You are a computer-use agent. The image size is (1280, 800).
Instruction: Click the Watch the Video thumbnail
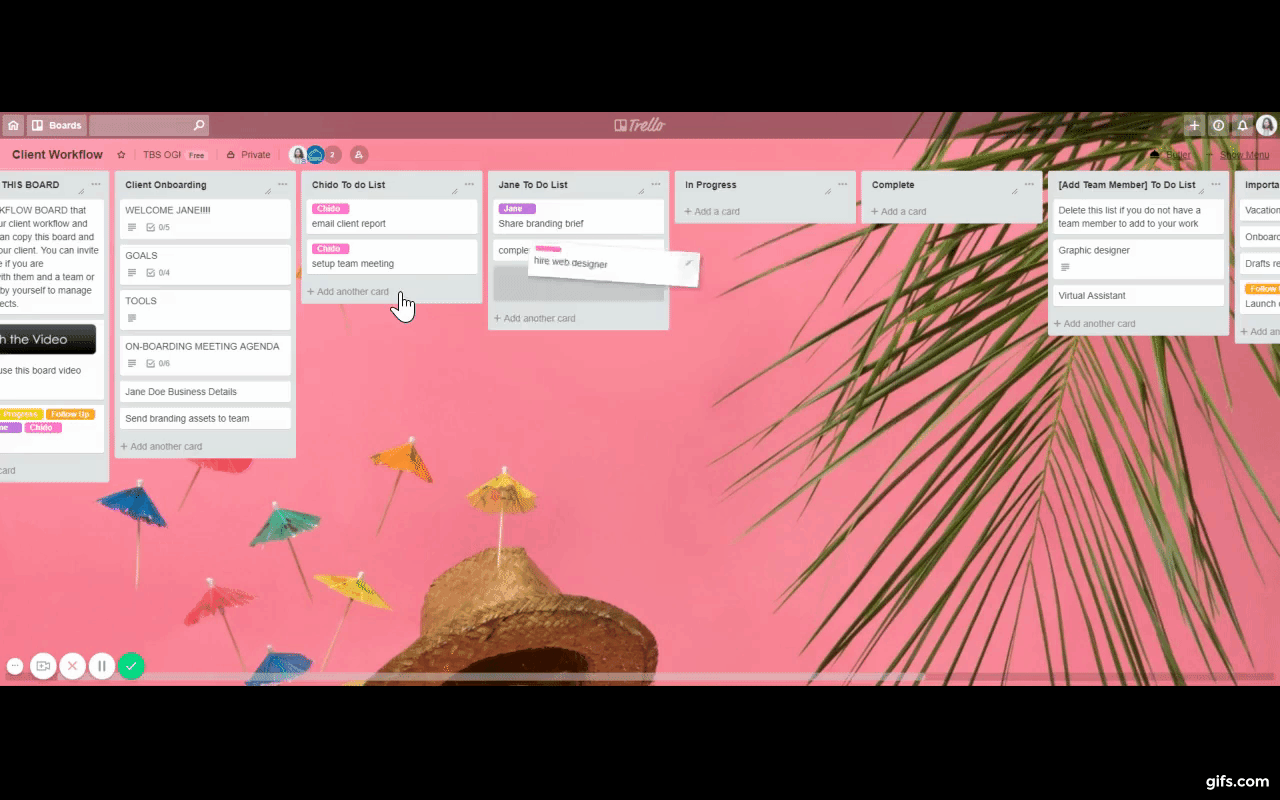[x=47, y=339]
